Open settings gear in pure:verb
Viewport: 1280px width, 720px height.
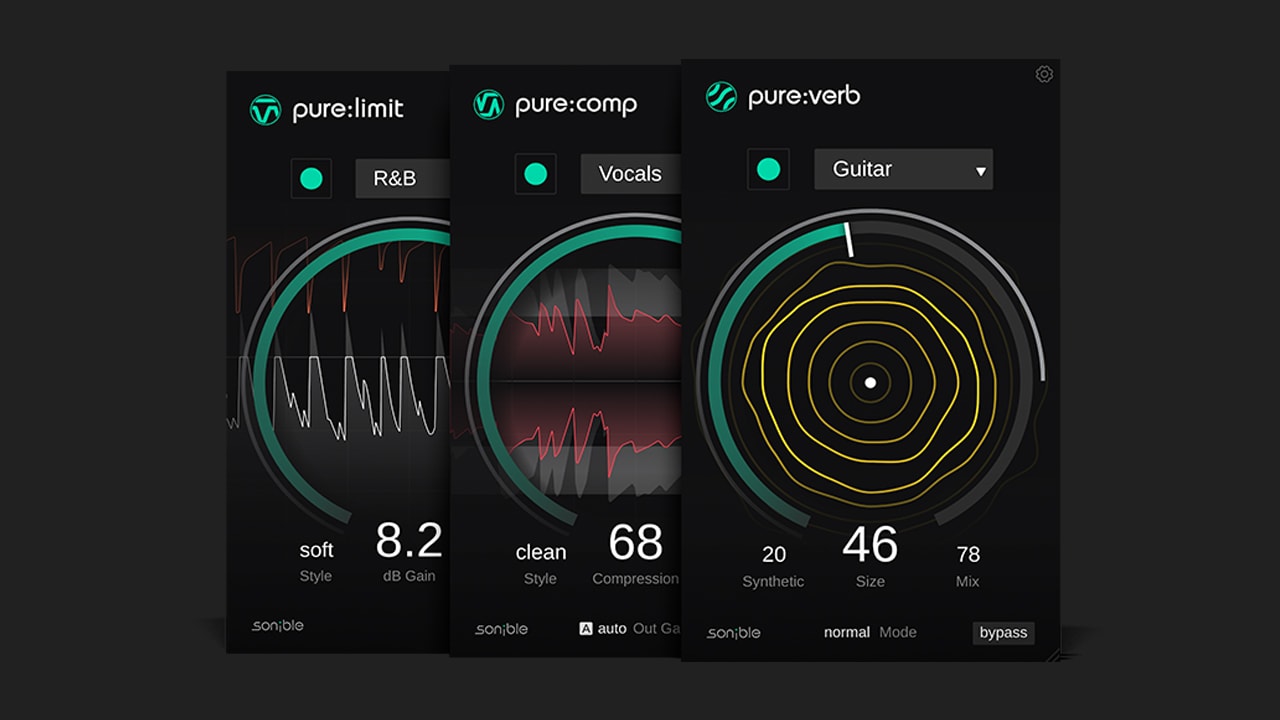(x=1044, y=74)
